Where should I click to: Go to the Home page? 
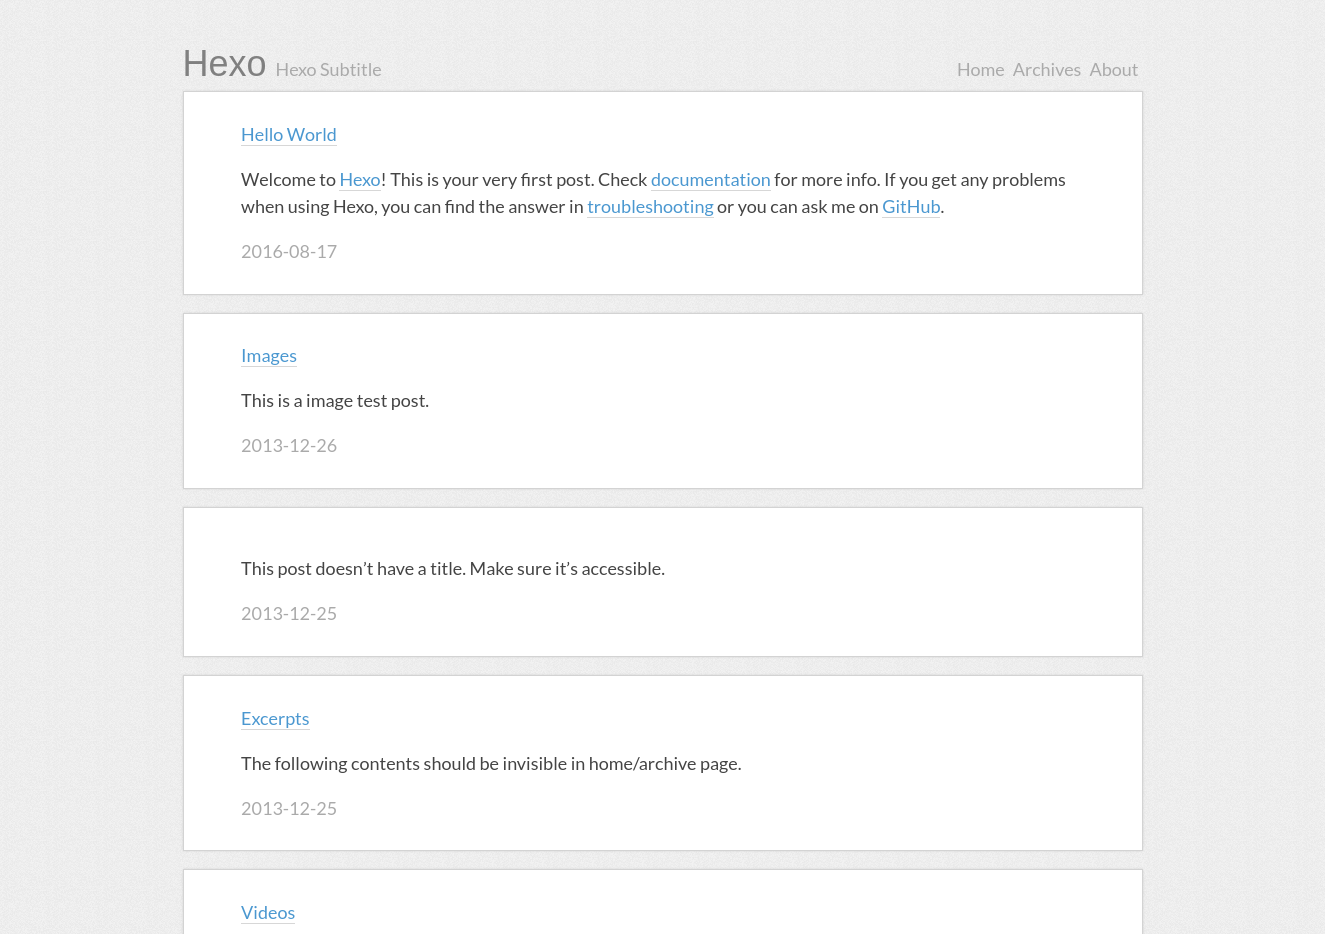pyautogui.click(x=980, y=70)
